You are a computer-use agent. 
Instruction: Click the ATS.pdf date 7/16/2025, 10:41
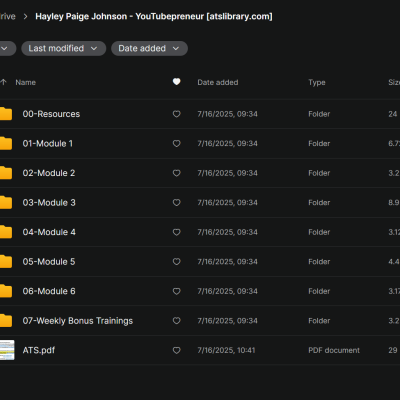click(226, 350)
